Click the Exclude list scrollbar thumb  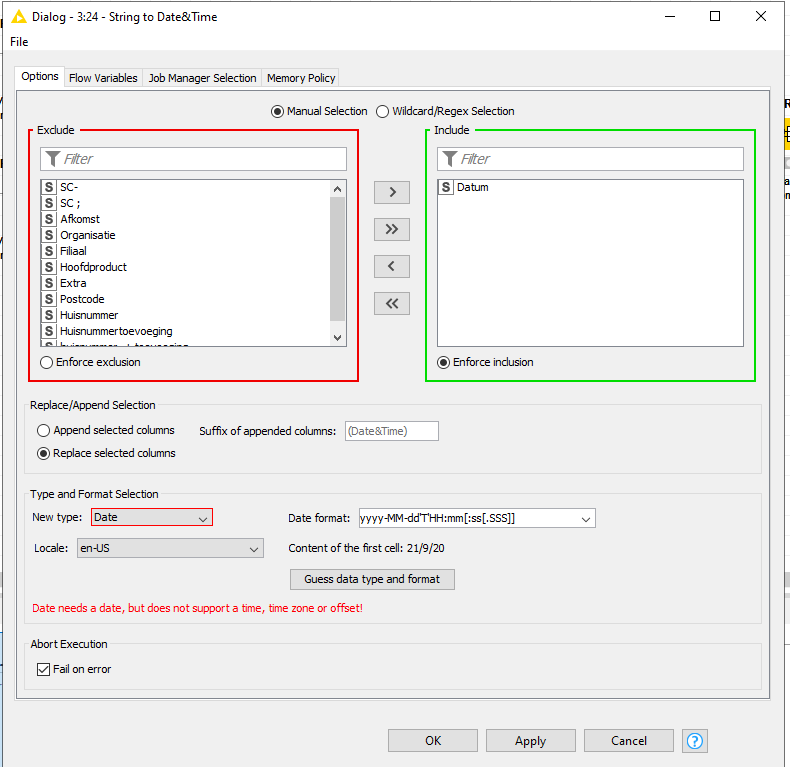coord(338,259)
